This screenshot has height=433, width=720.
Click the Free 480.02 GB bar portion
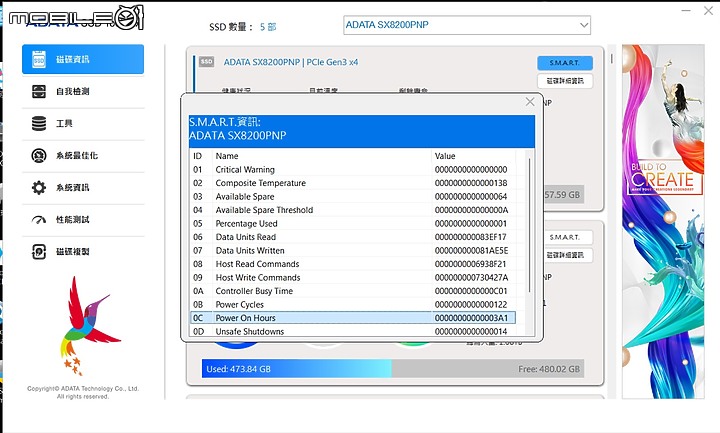point(488,369)
